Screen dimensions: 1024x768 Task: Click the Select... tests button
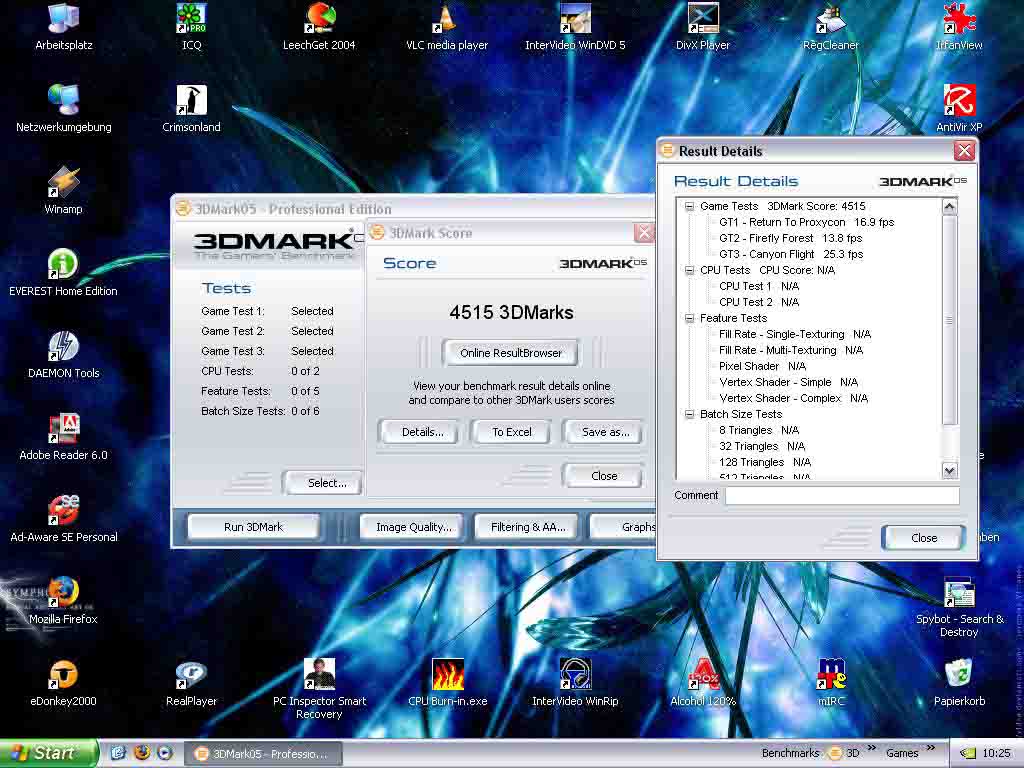(x=323, y=483)
